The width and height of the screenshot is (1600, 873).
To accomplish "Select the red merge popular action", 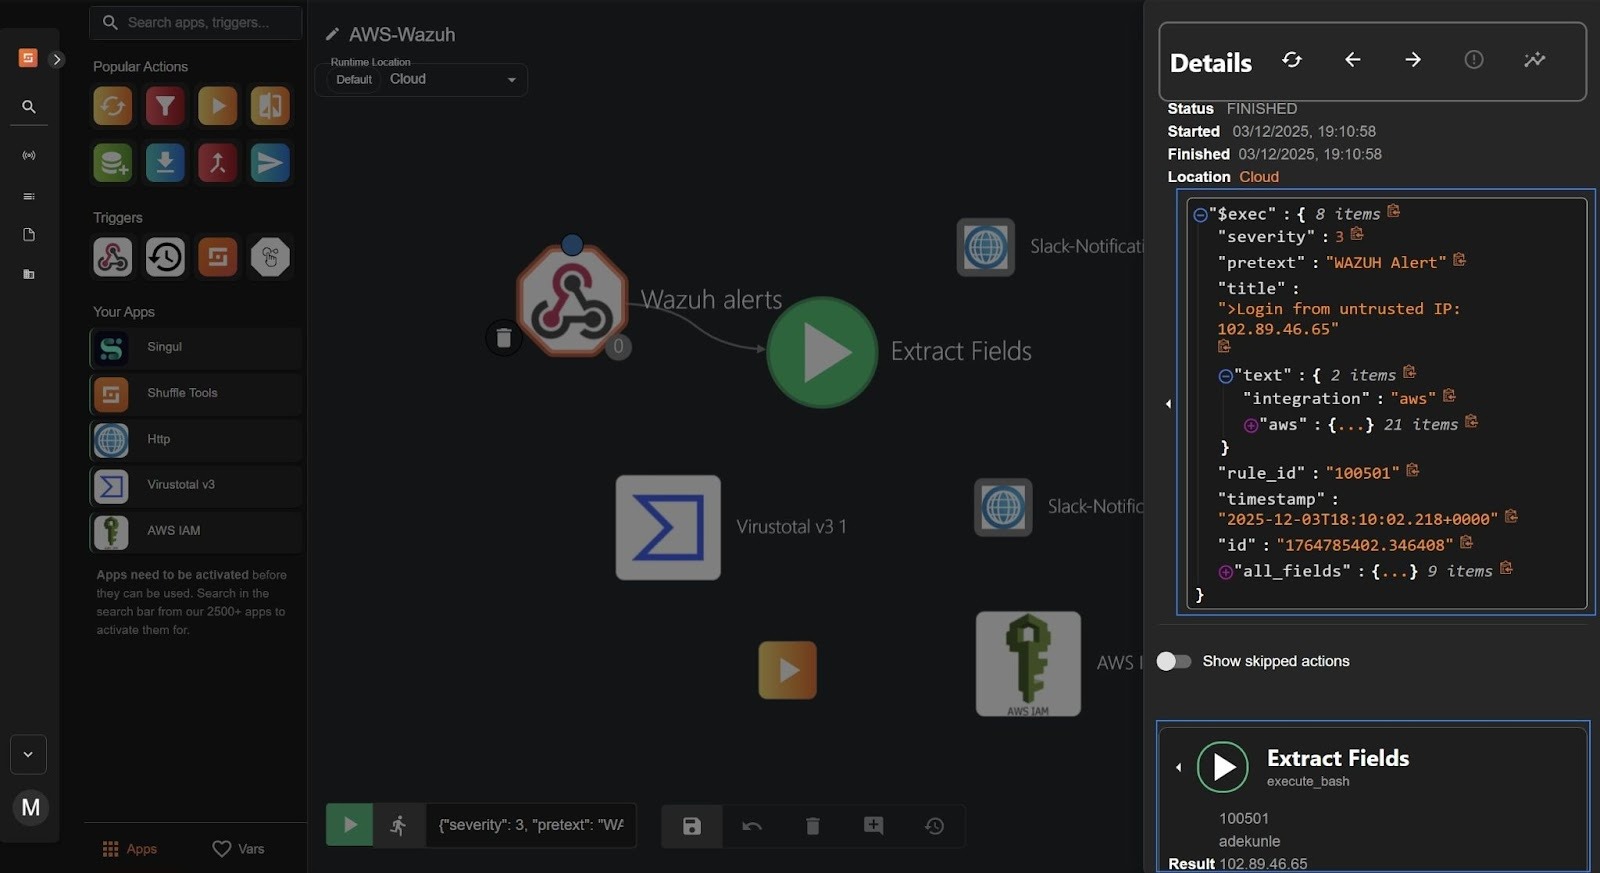I will coord(217,162).
